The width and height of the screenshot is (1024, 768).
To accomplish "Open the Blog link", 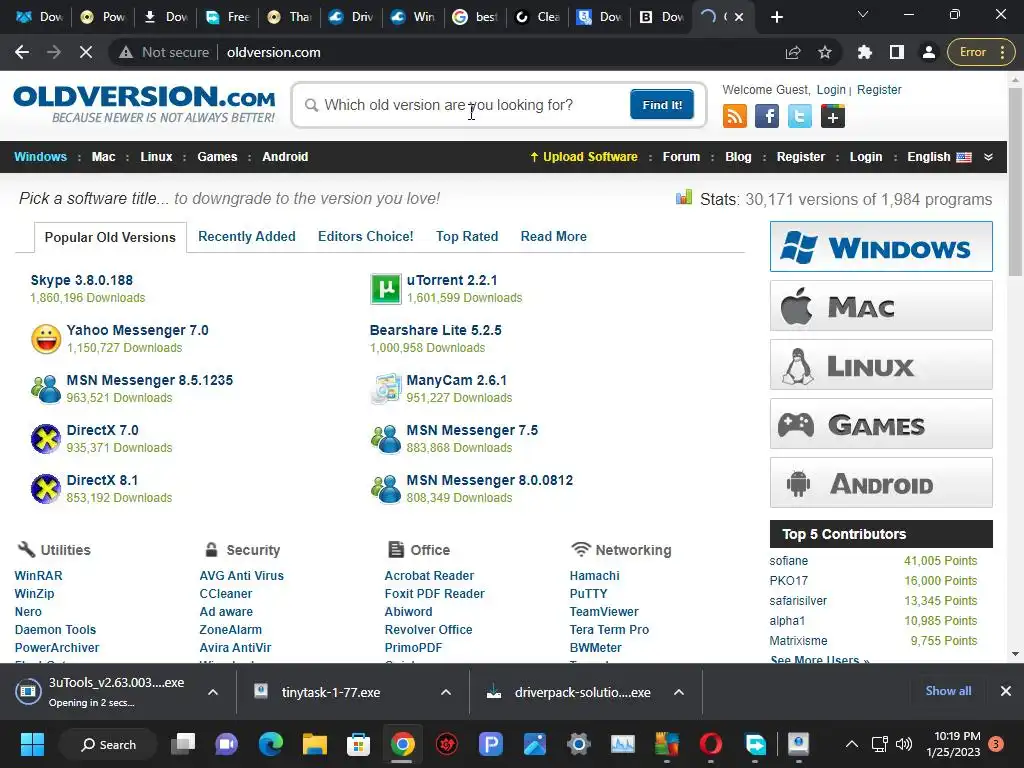I will pyautogui.click(x=738, y=157).
